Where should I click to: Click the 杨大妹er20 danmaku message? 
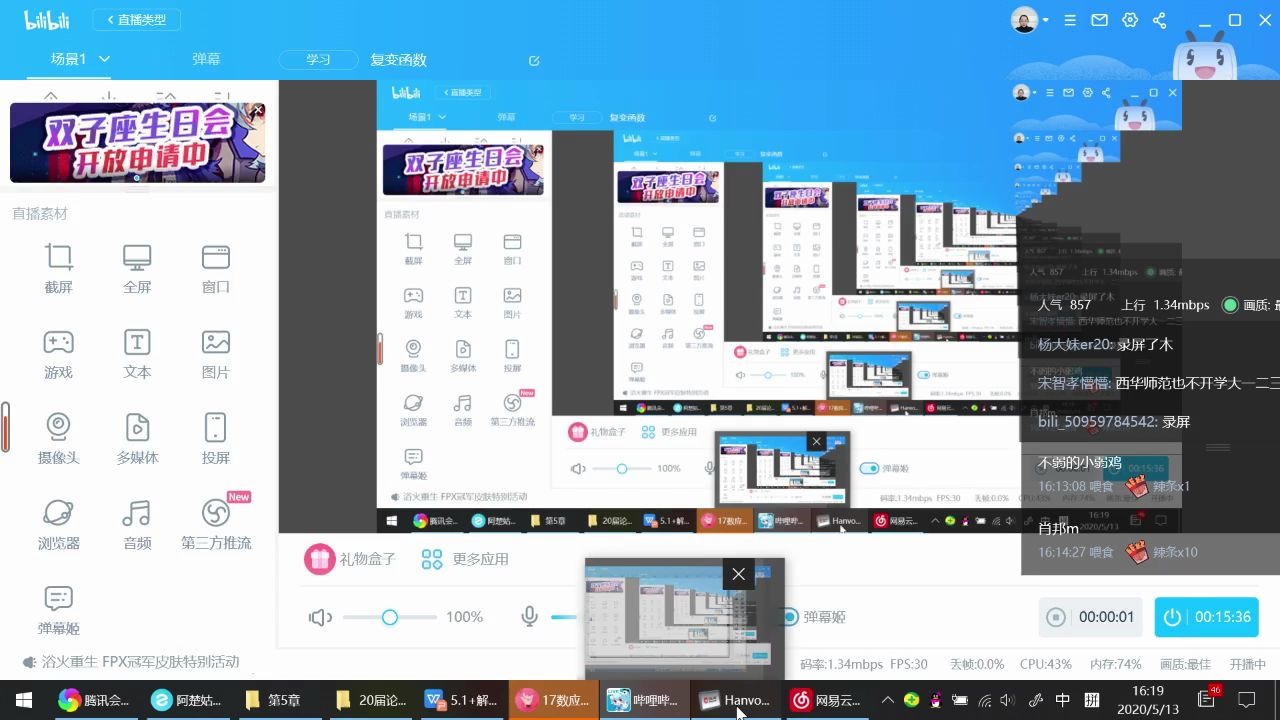(x=1105, y=344)
